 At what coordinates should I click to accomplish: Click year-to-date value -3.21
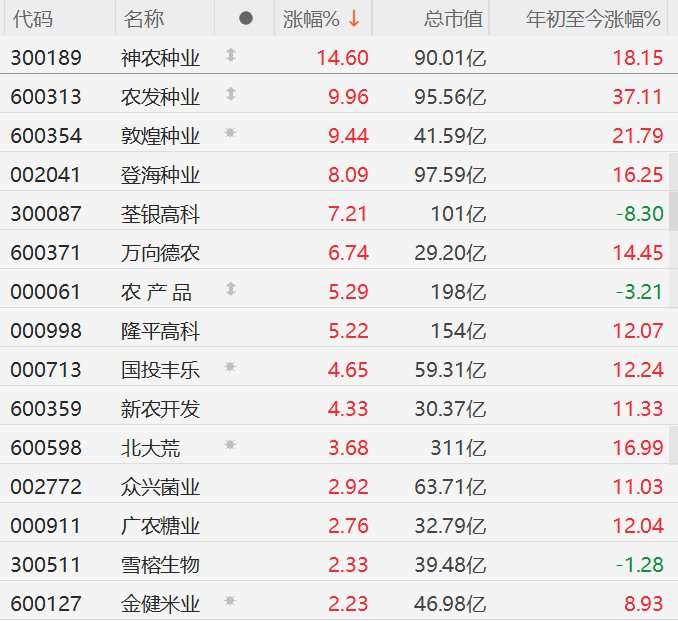pyautogui.click(x=640, y=292)
